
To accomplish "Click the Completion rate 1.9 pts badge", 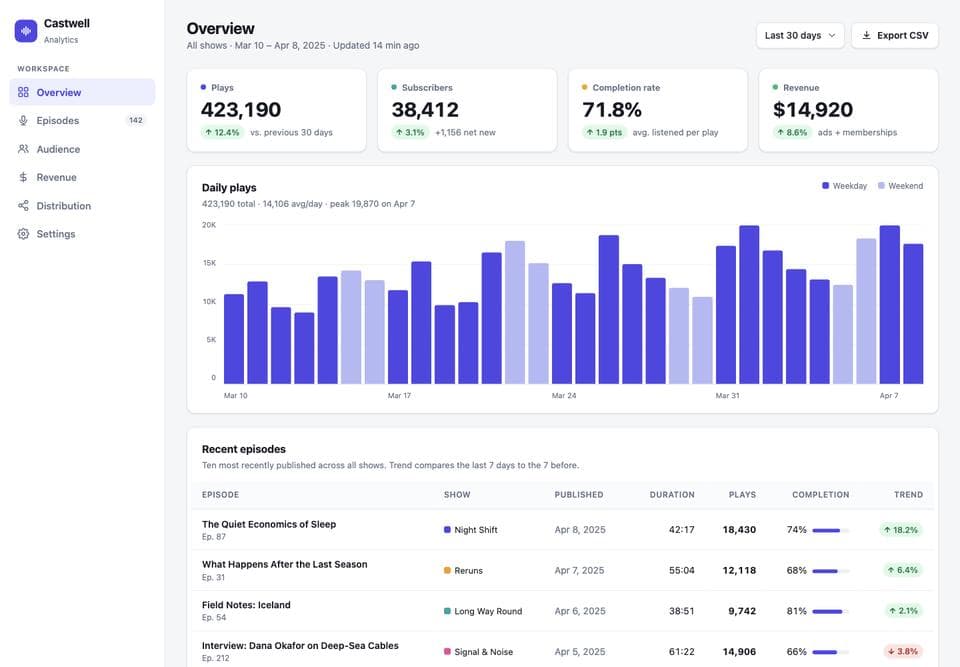I will (604, 132).
